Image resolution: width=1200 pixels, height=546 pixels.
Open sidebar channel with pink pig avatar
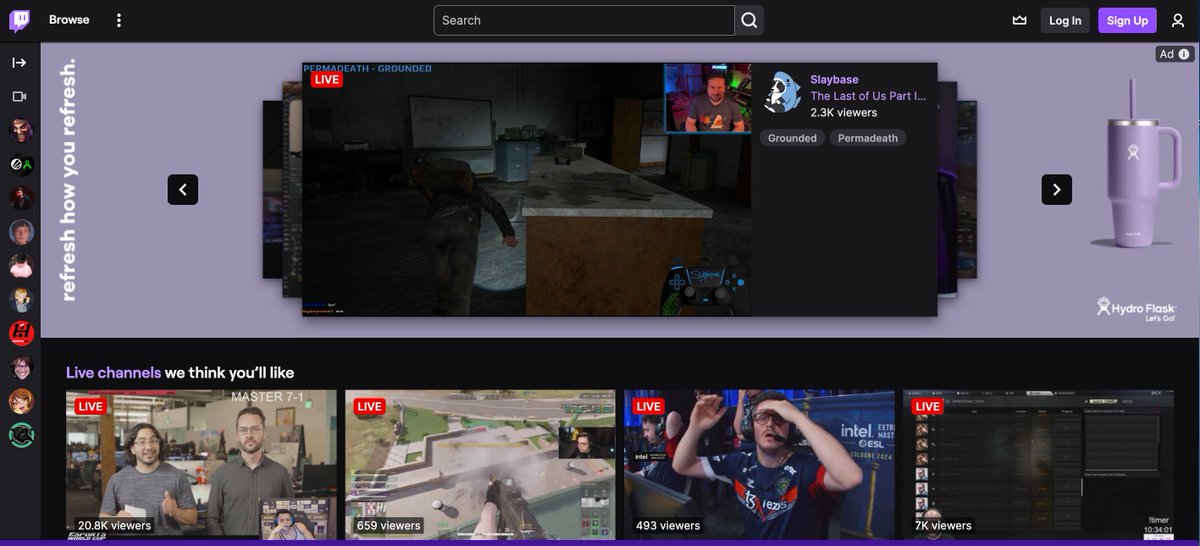click(x=21, y=265)
